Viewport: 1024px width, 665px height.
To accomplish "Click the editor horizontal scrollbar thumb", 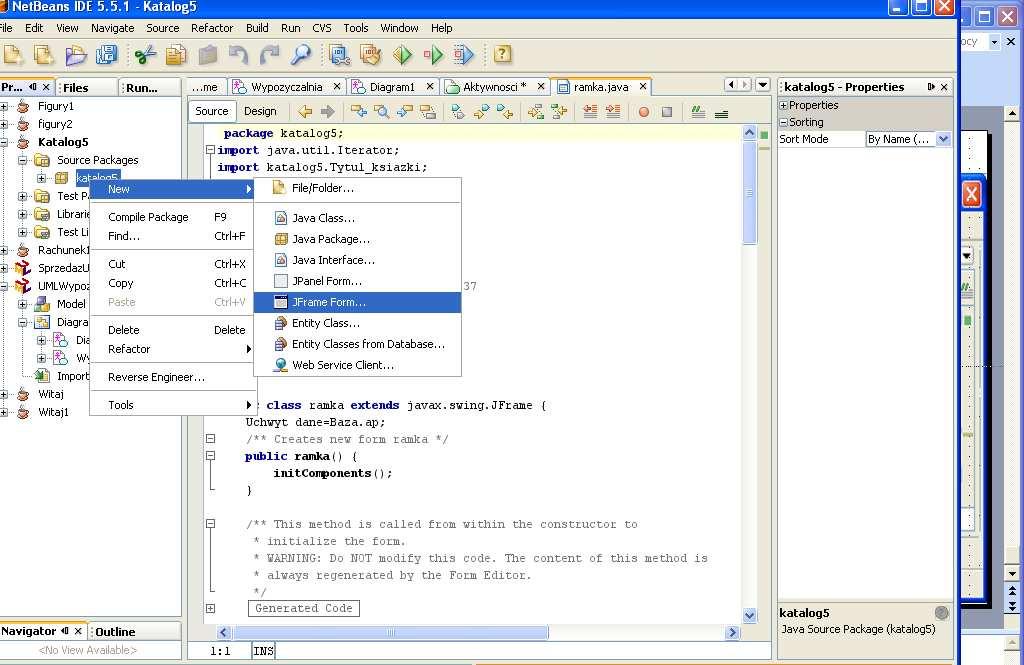I will tap(391, 632).
